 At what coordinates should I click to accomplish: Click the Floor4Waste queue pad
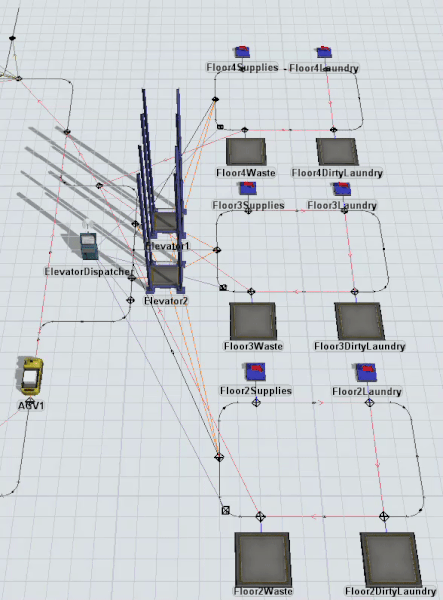[246, 152]
